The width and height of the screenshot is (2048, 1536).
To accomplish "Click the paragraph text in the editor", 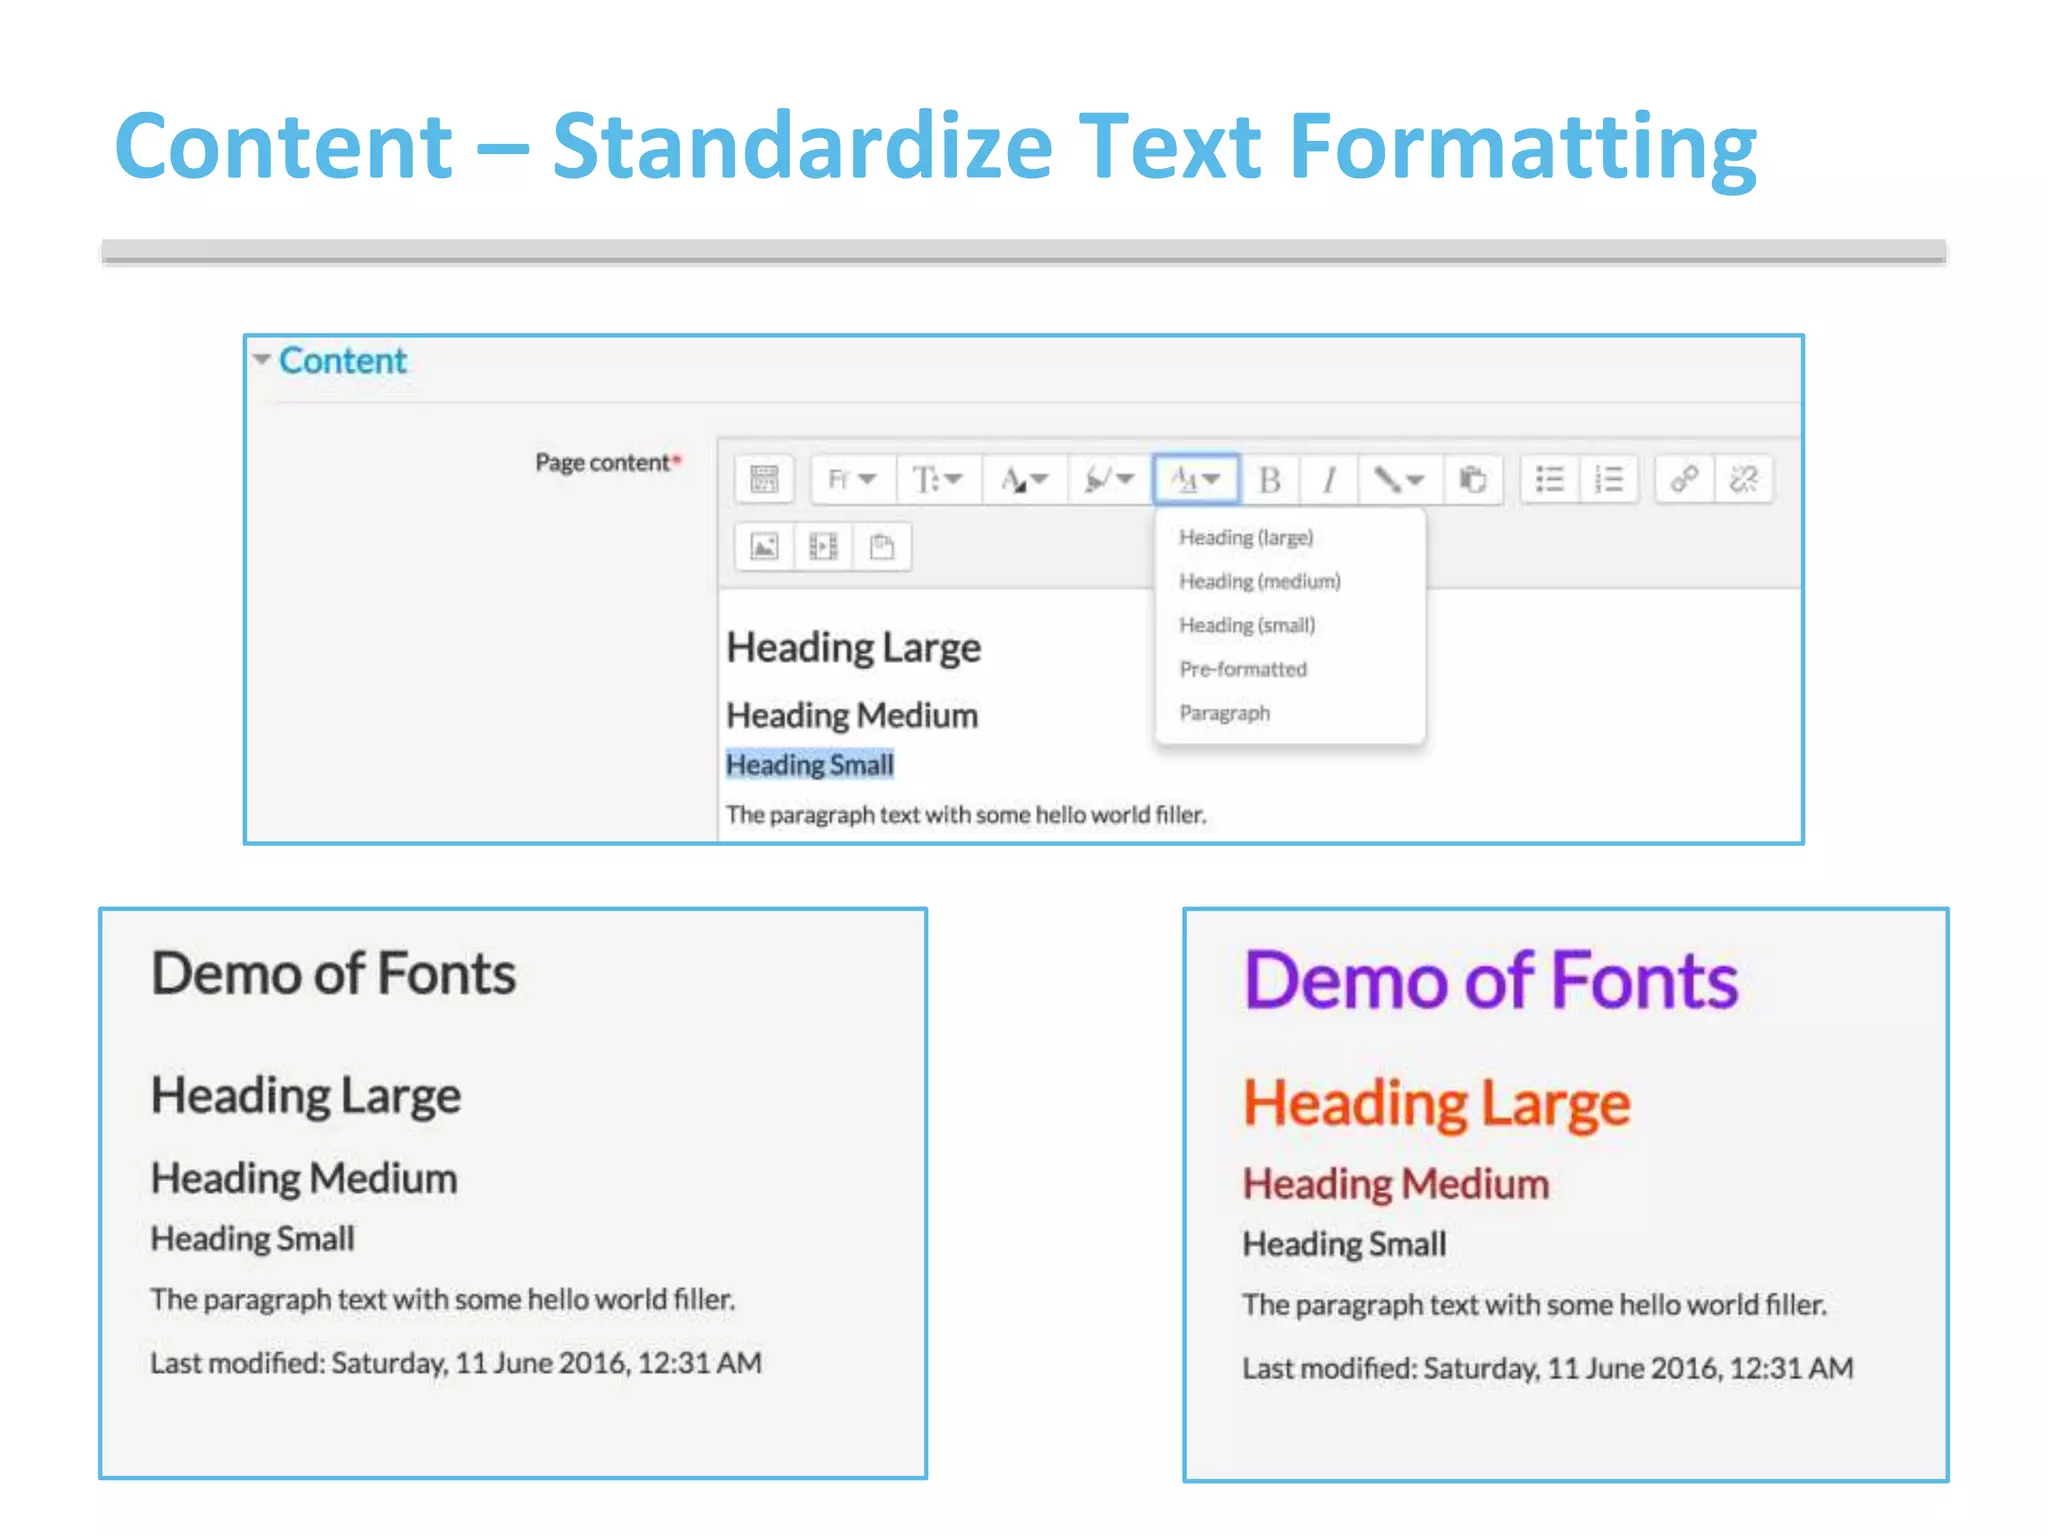I will [x=966, y=815].
